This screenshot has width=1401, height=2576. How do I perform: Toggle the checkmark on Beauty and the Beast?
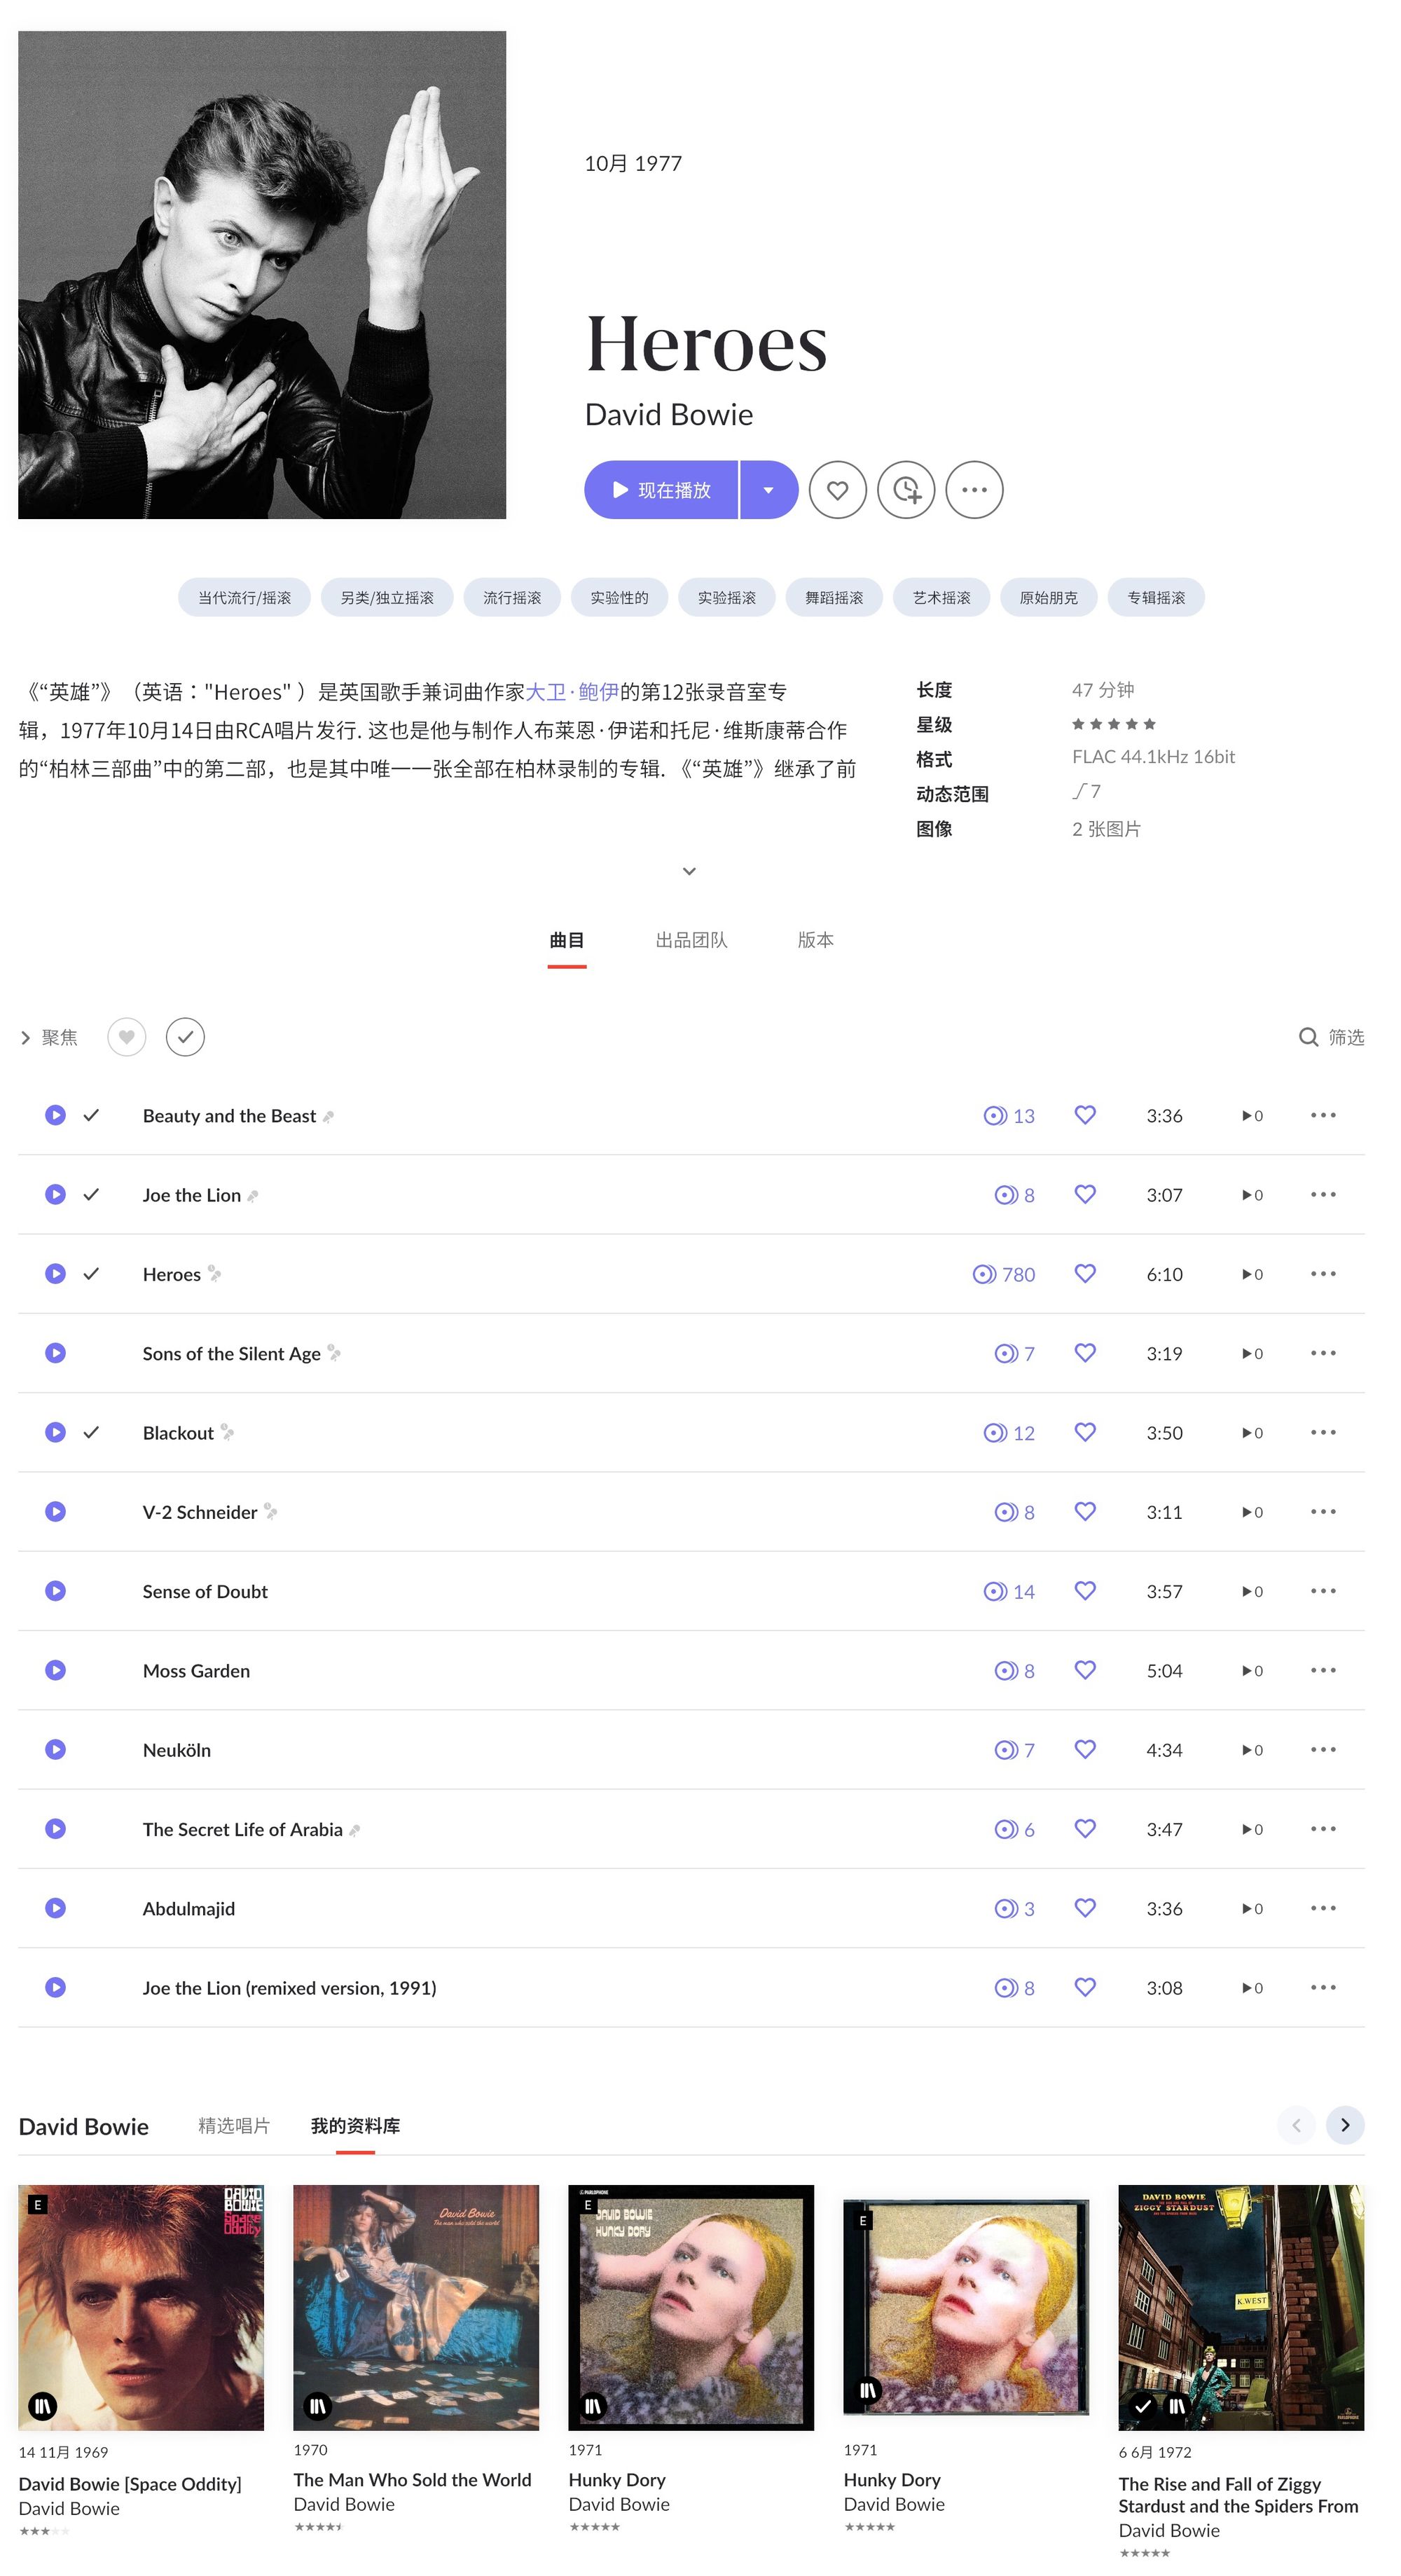[91, 1115]
